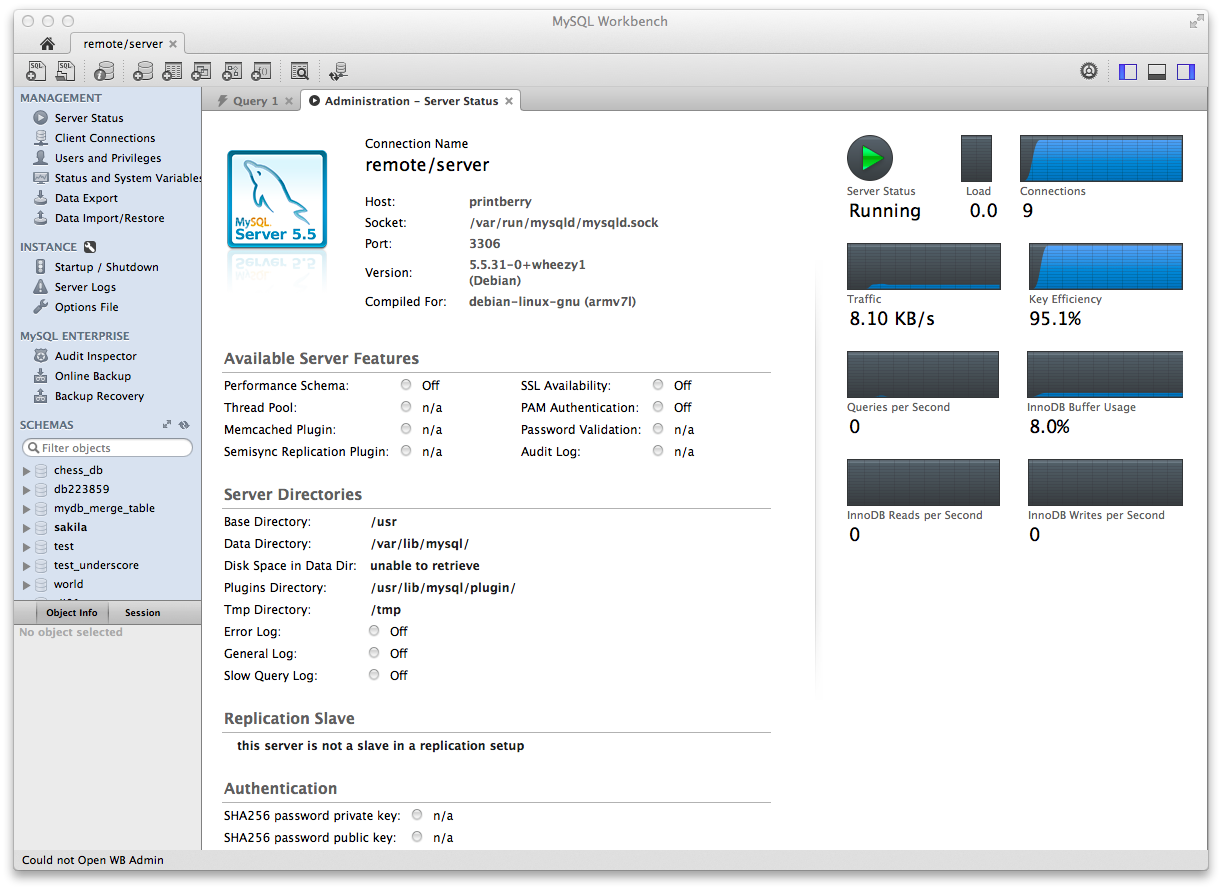Expand the sakila schema
This screenshot has height=890, width=1222.
click(x=27, y=528)
